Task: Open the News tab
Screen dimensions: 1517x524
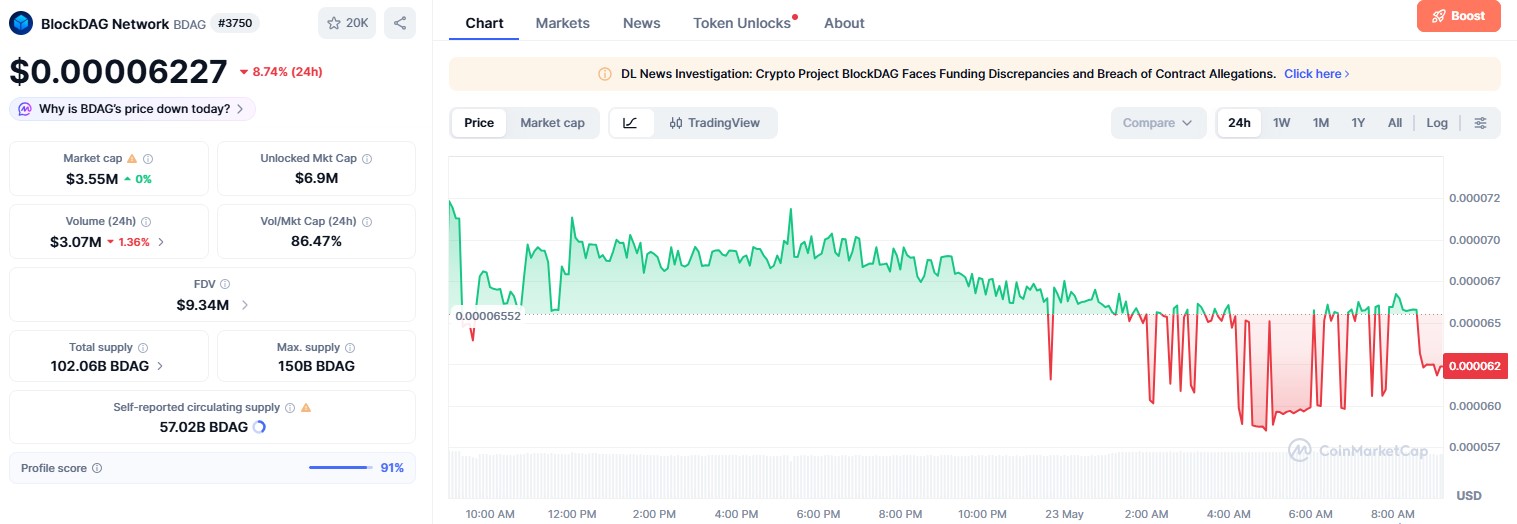Action: [x=641, y=23]
